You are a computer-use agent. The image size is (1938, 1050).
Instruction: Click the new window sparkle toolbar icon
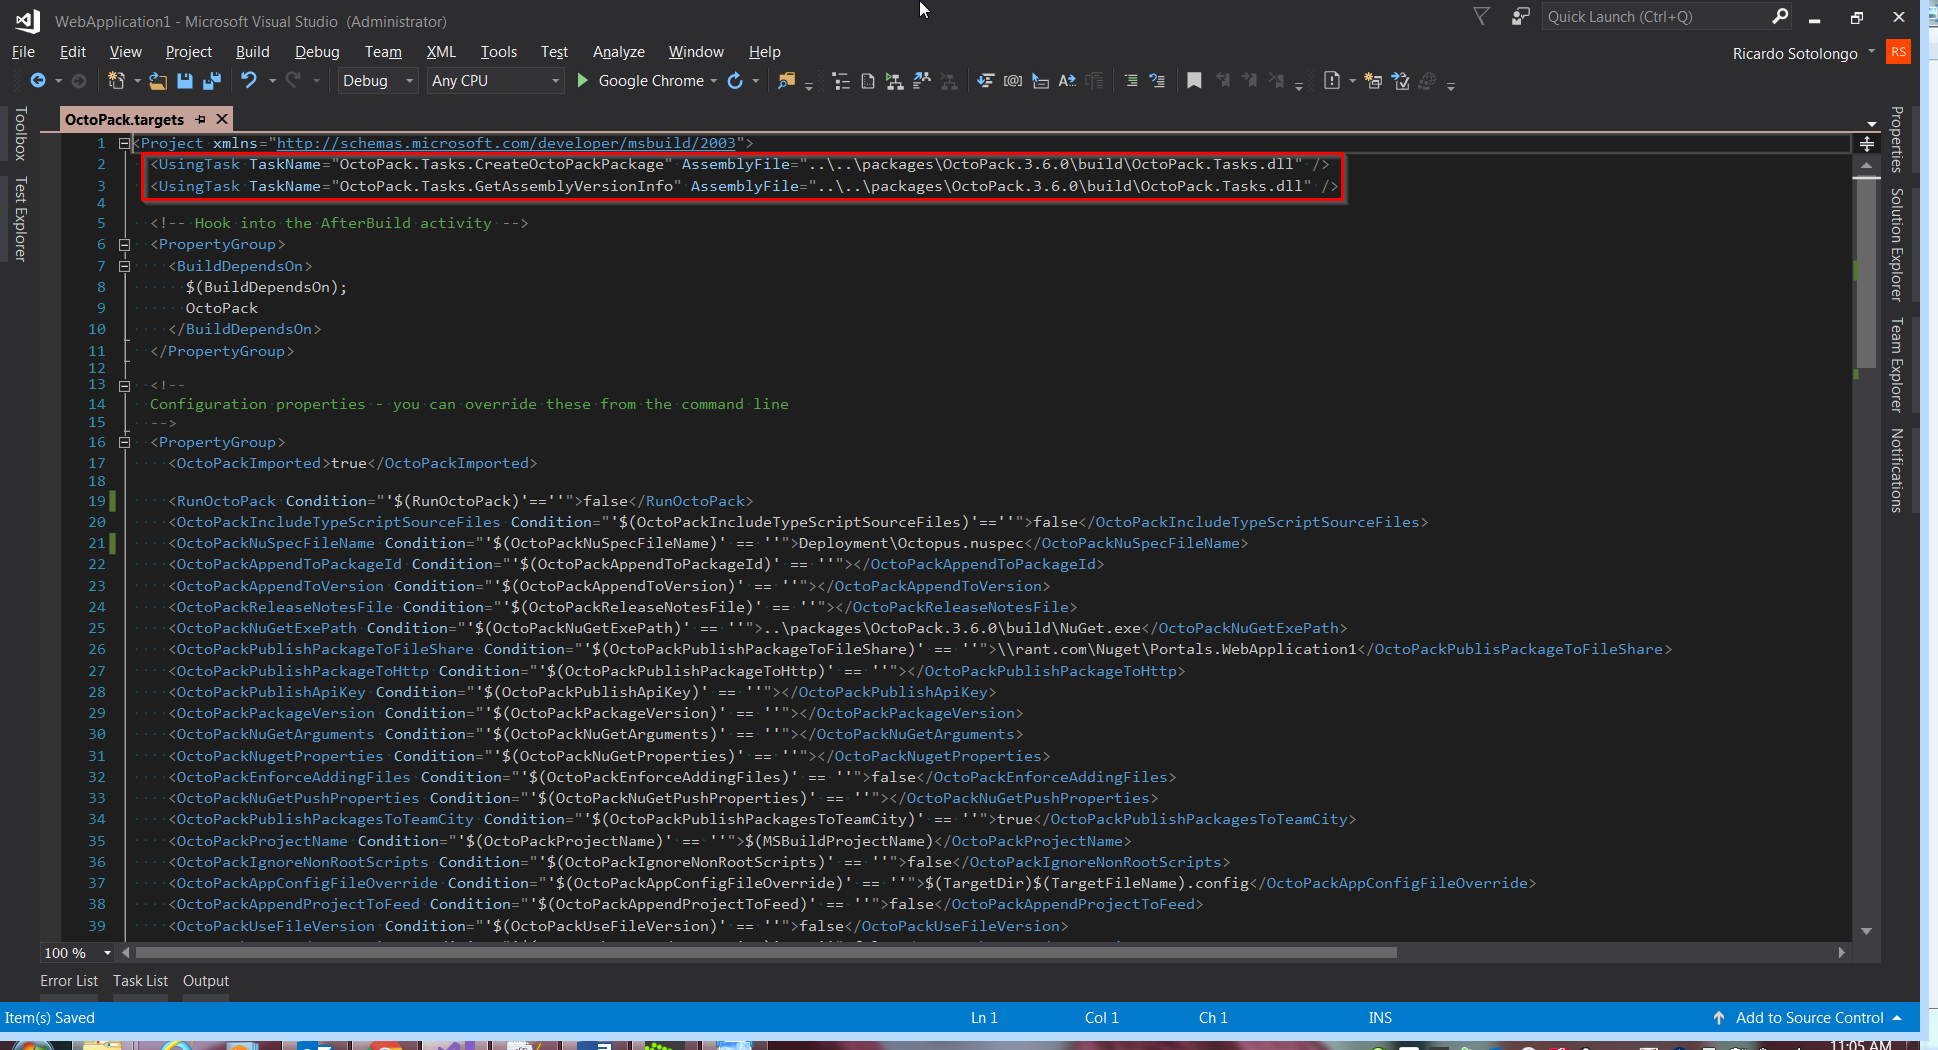(1373, 81)
